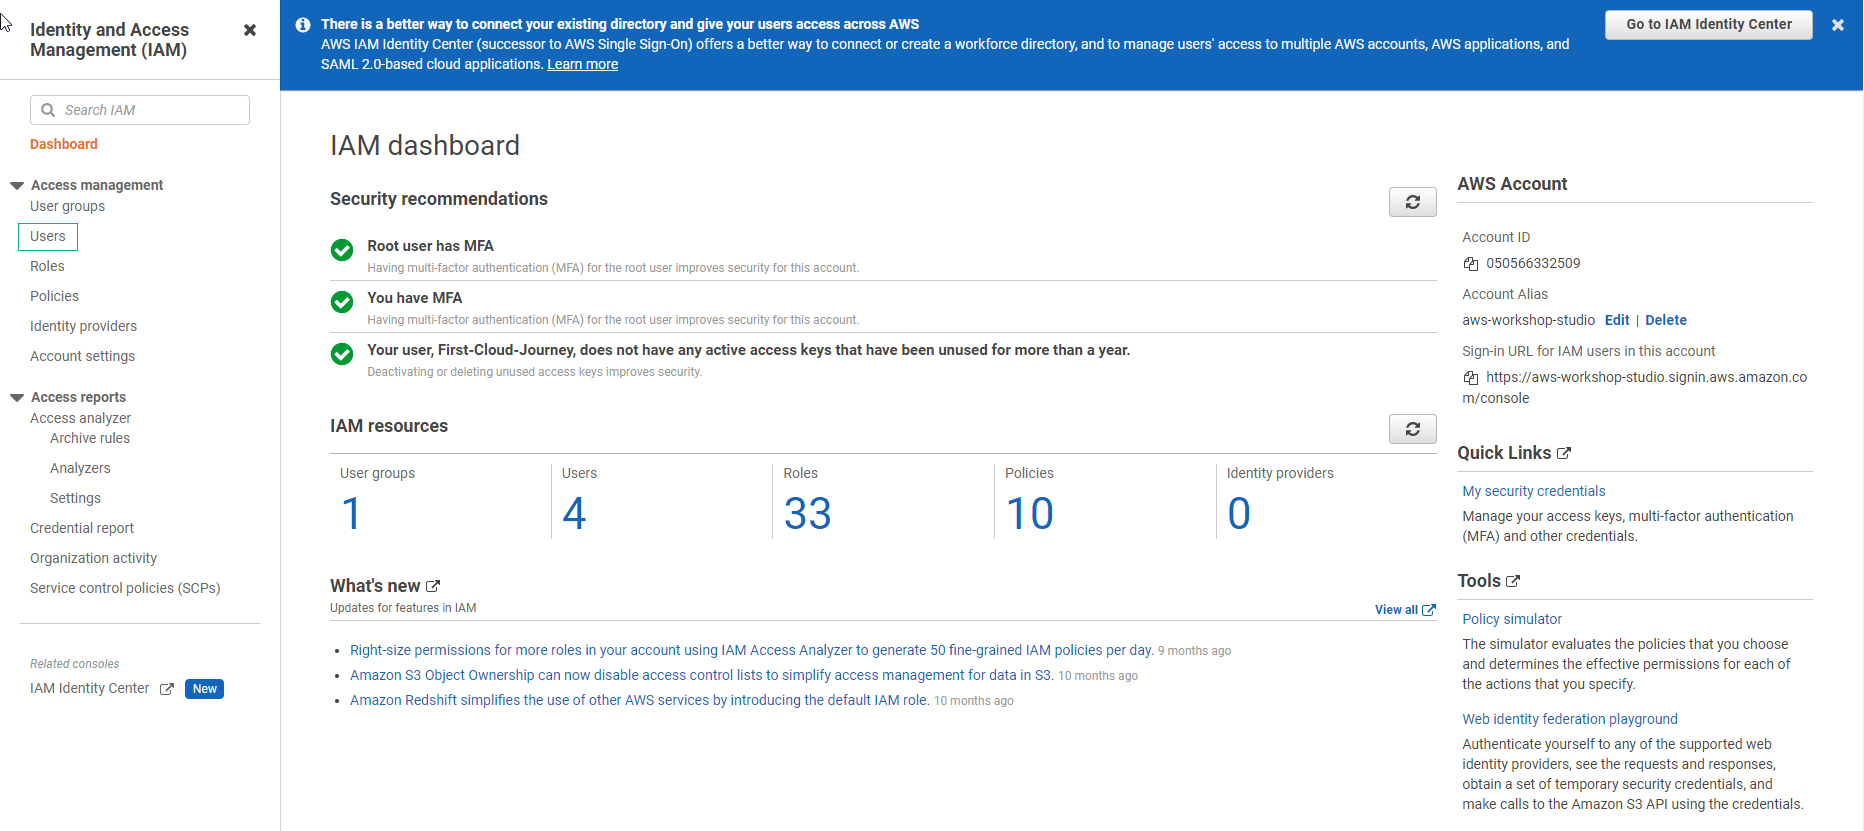Open Identity providers in sidebar
1864x831 pixels.
pos(83,326)
